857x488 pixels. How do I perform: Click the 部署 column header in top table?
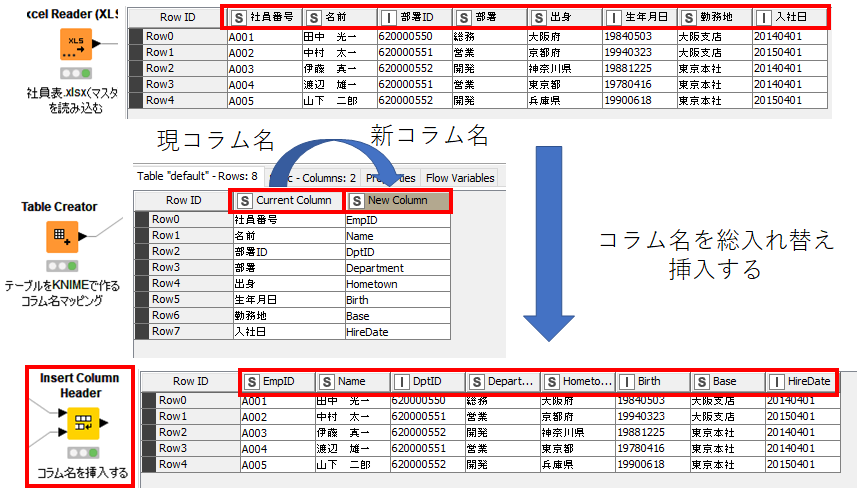[490, 17]
